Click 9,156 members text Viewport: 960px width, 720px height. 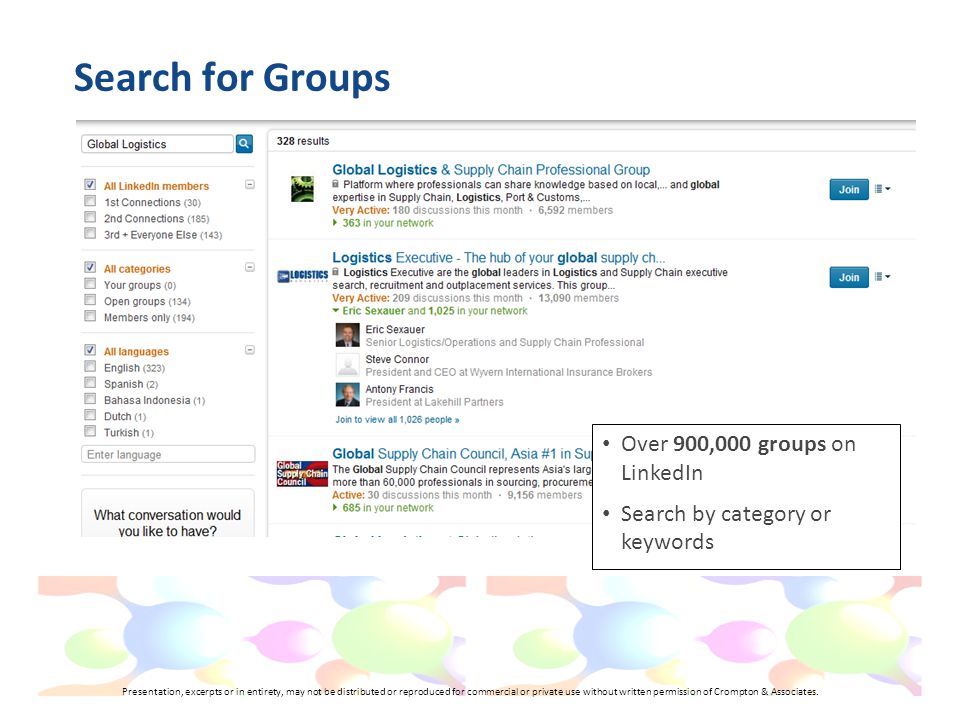545,495
